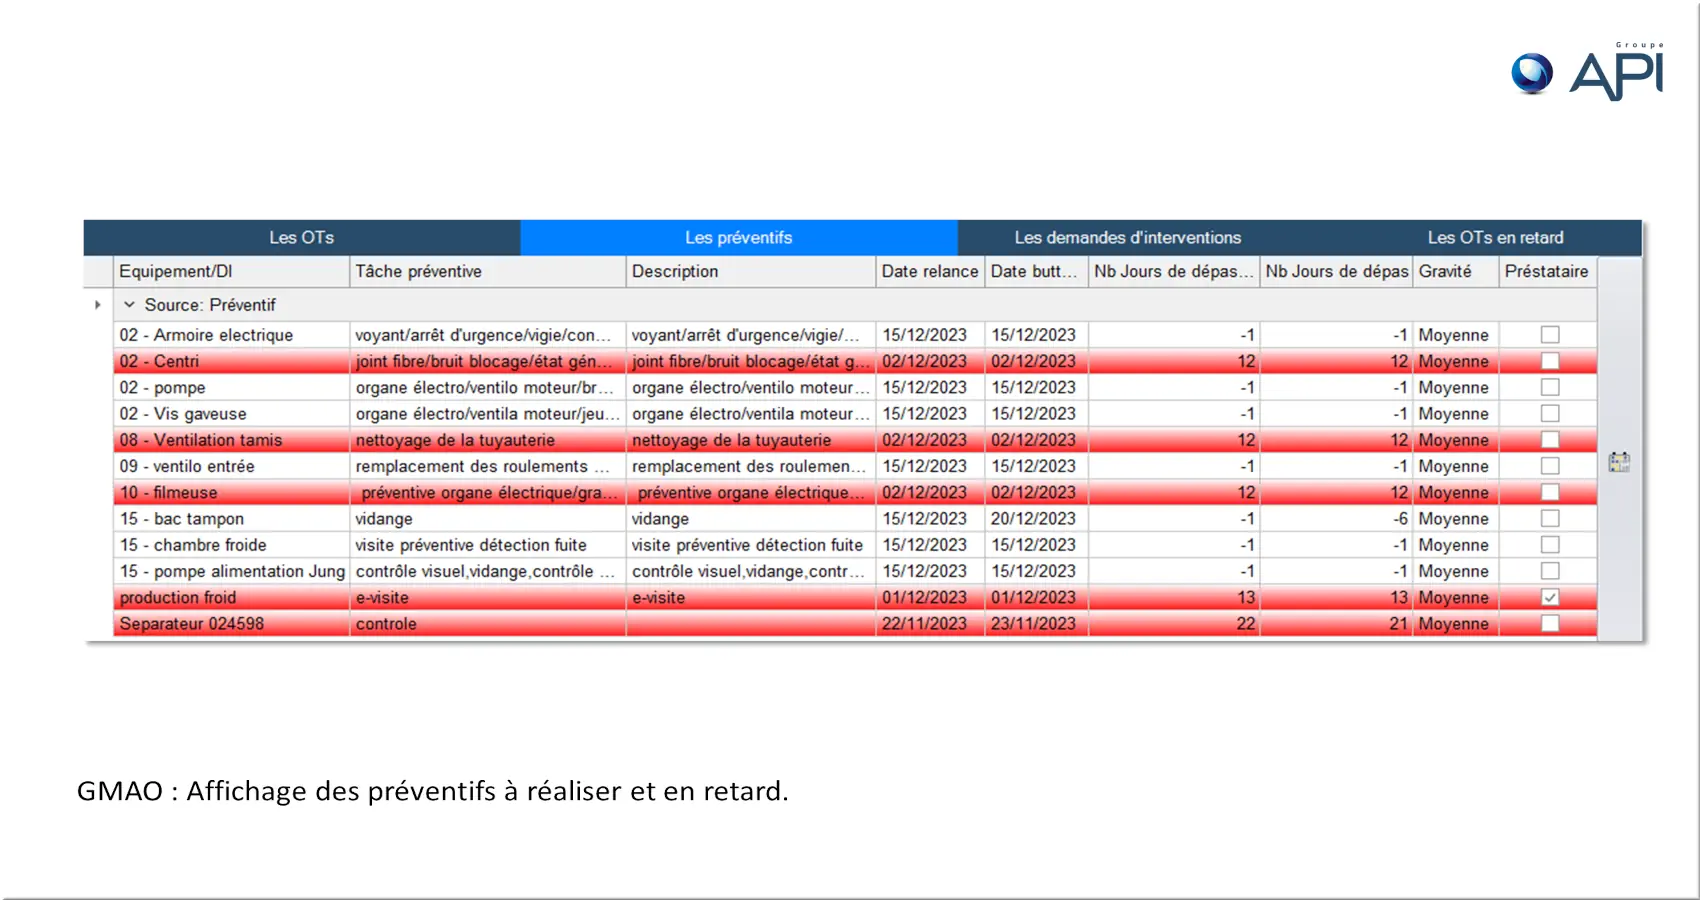Click 'vidange' in the Tâche préventive column

coord(487,518)
